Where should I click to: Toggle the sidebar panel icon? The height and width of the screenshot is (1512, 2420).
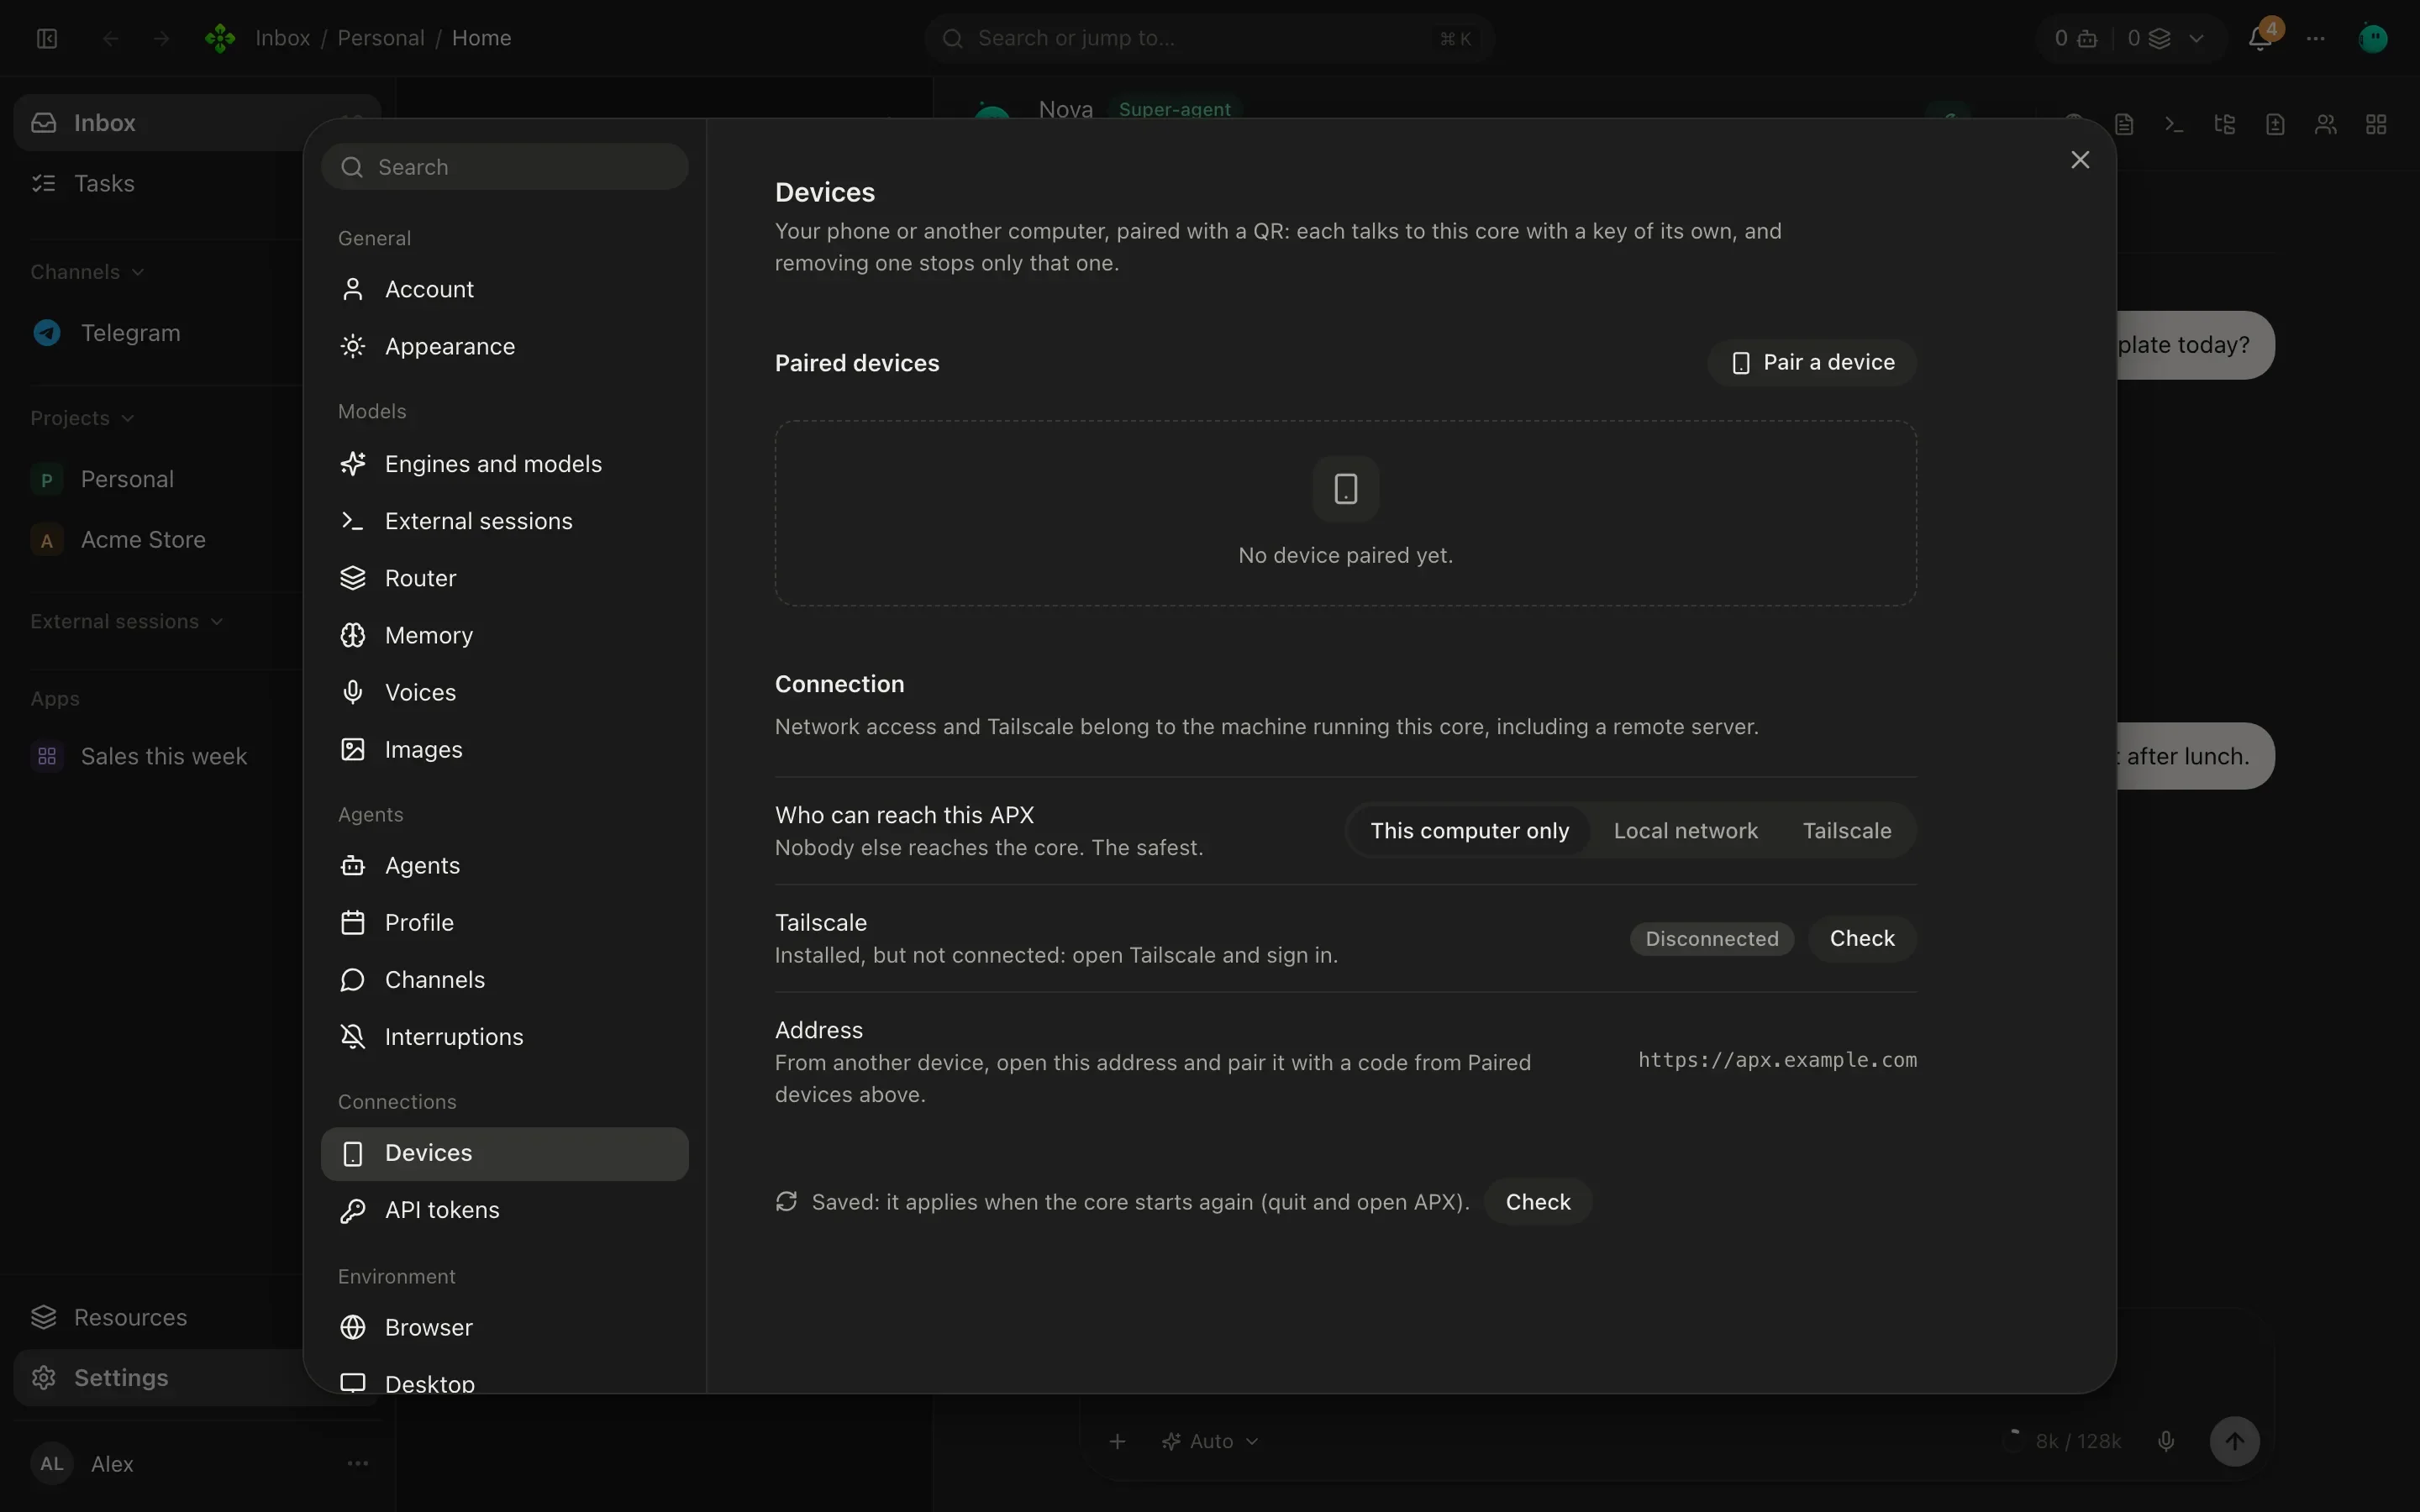point(47,38)
